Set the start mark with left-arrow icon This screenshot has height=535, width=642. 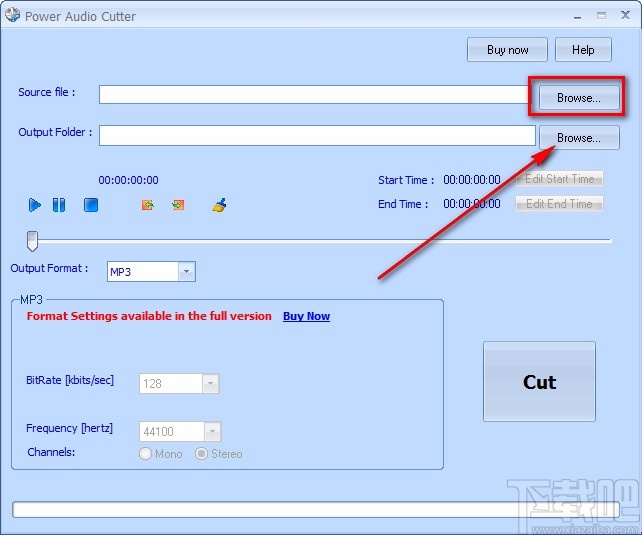point(148,205)
